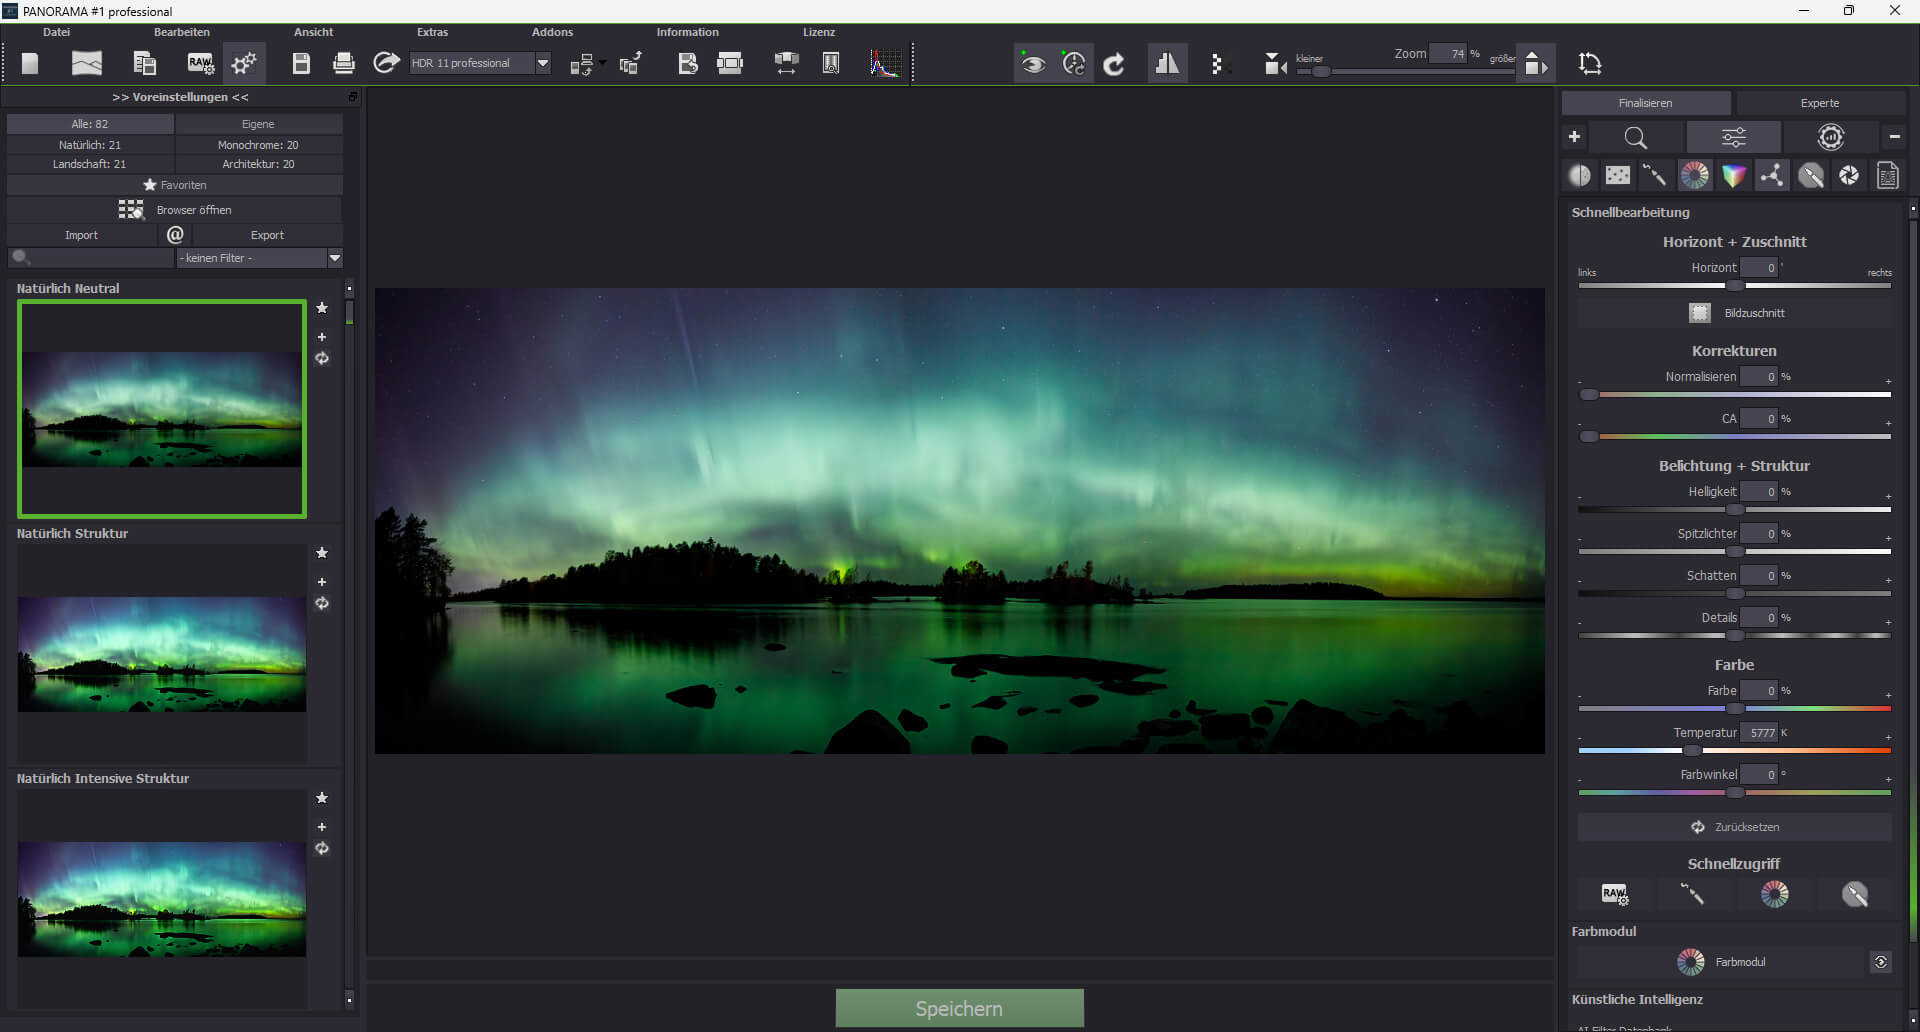Screen dimensions: 1920x1032
Task: Click the histogram icon in the toolbar
Action: 884,64
